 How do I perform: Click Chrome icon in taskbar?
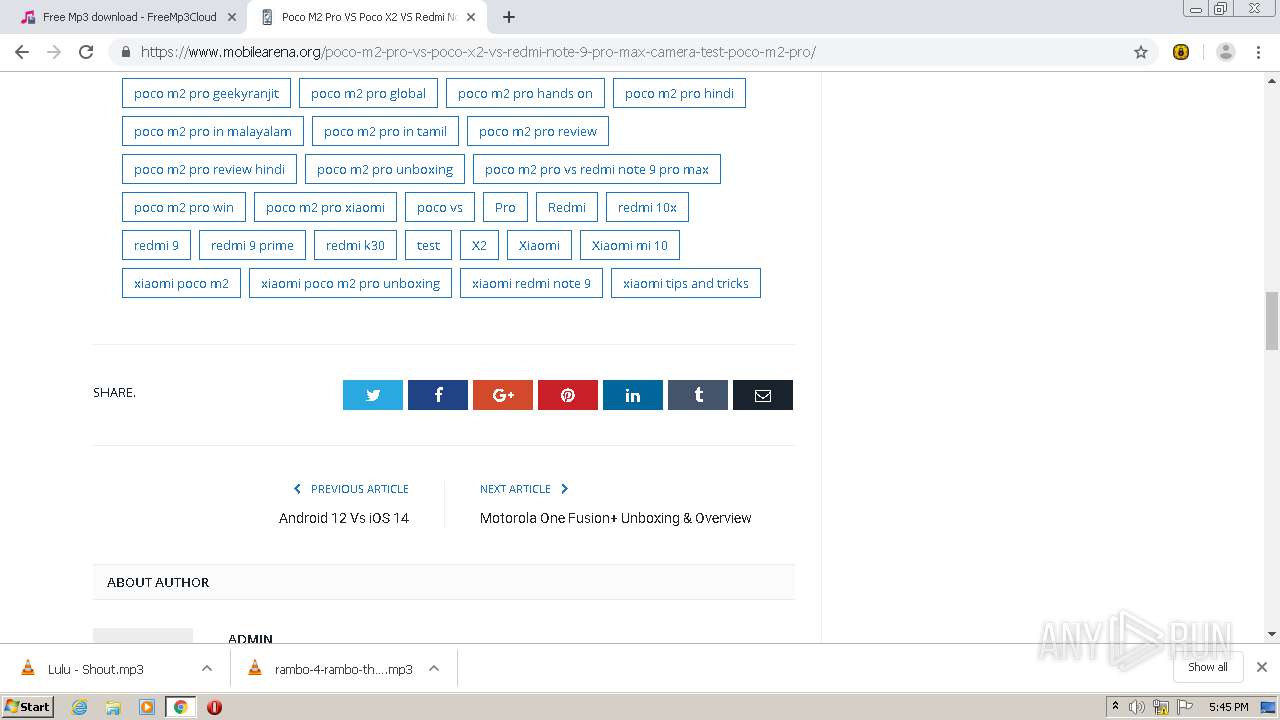tap(180, 707)
